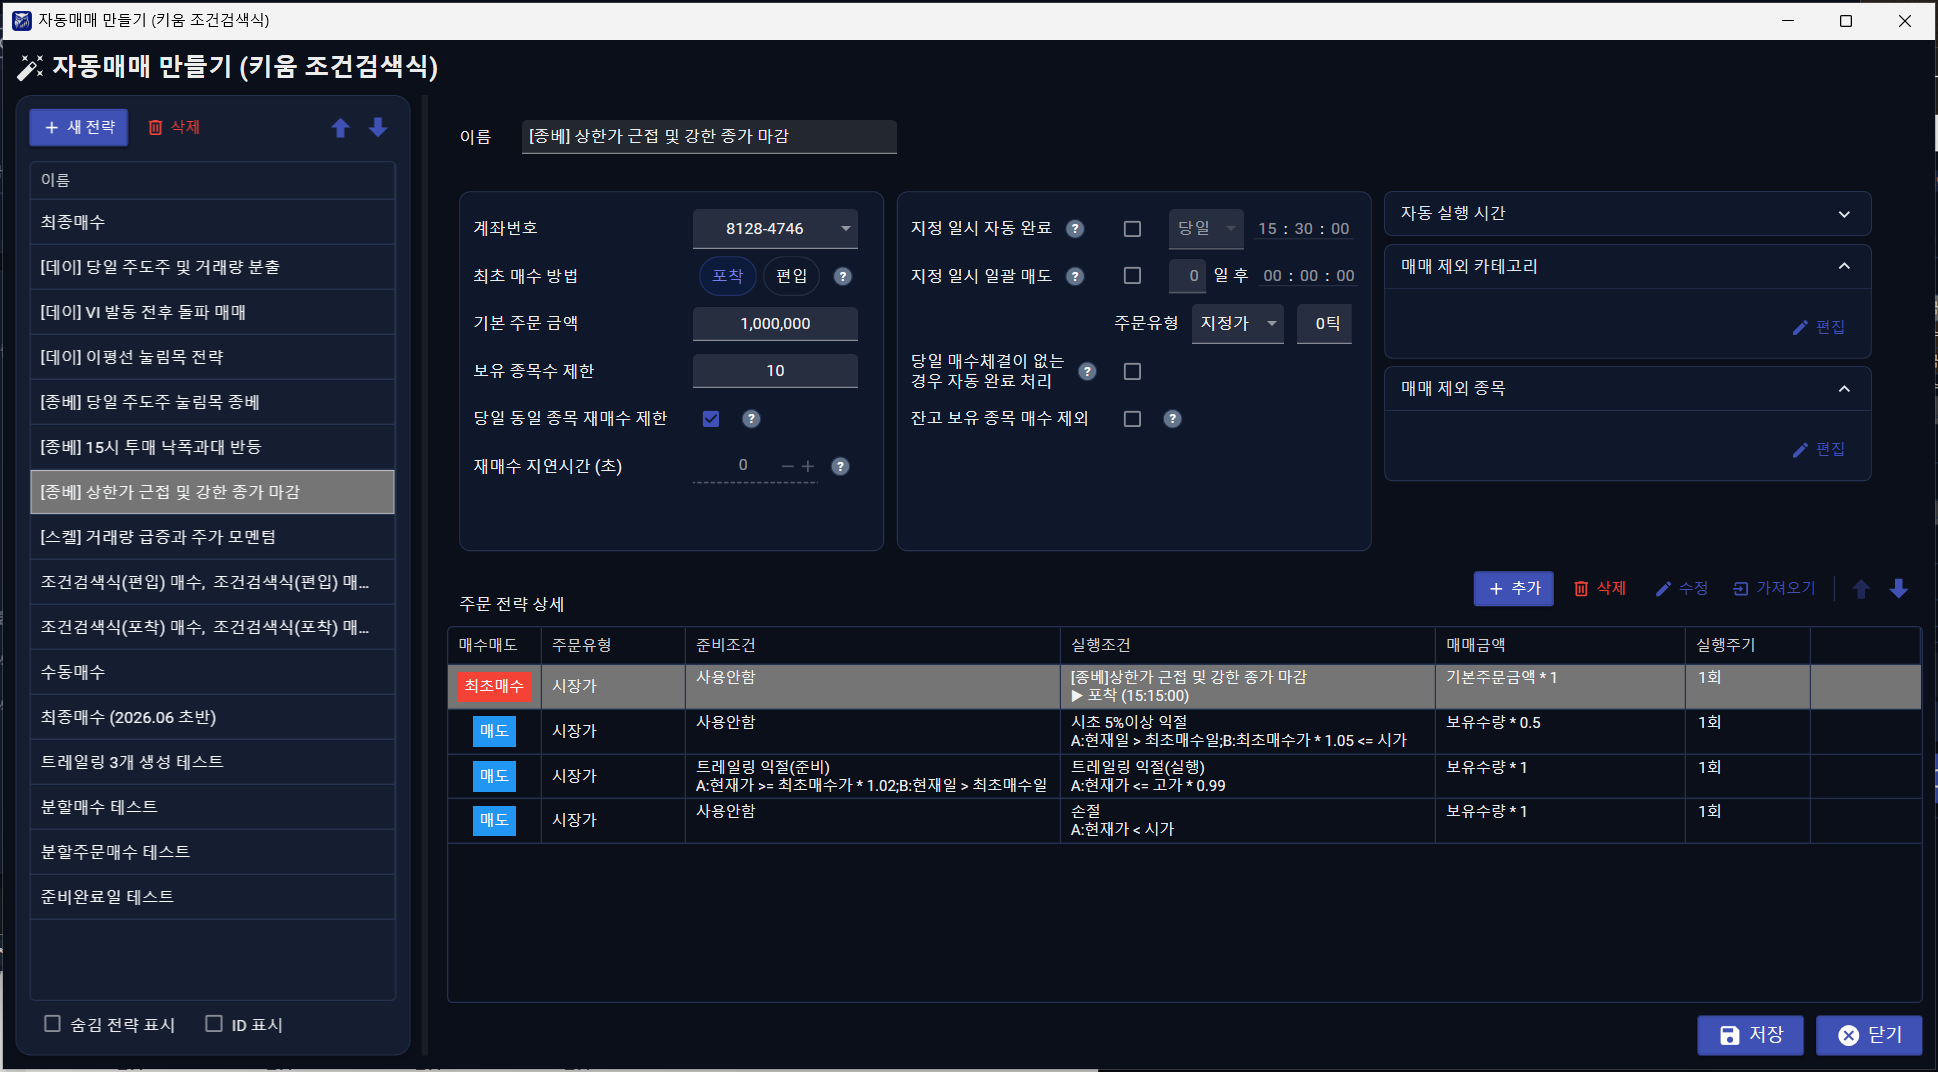Select [데이] 당일 주도주 및 거래량 분출

click(212, 267)
